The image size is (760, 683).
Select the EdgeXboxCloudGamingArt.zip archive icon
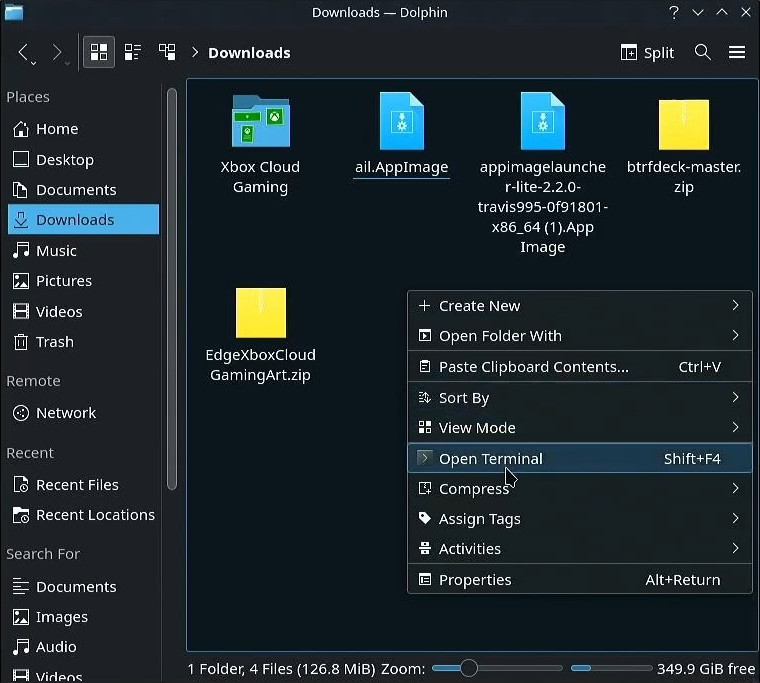click(261, 313)
